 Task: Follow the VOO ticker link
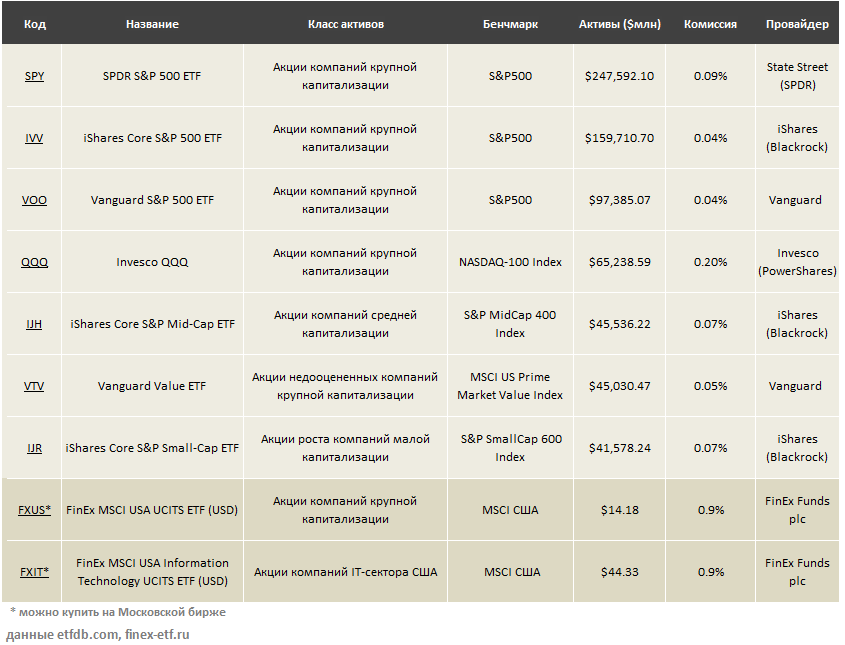(x=34, y=200)
